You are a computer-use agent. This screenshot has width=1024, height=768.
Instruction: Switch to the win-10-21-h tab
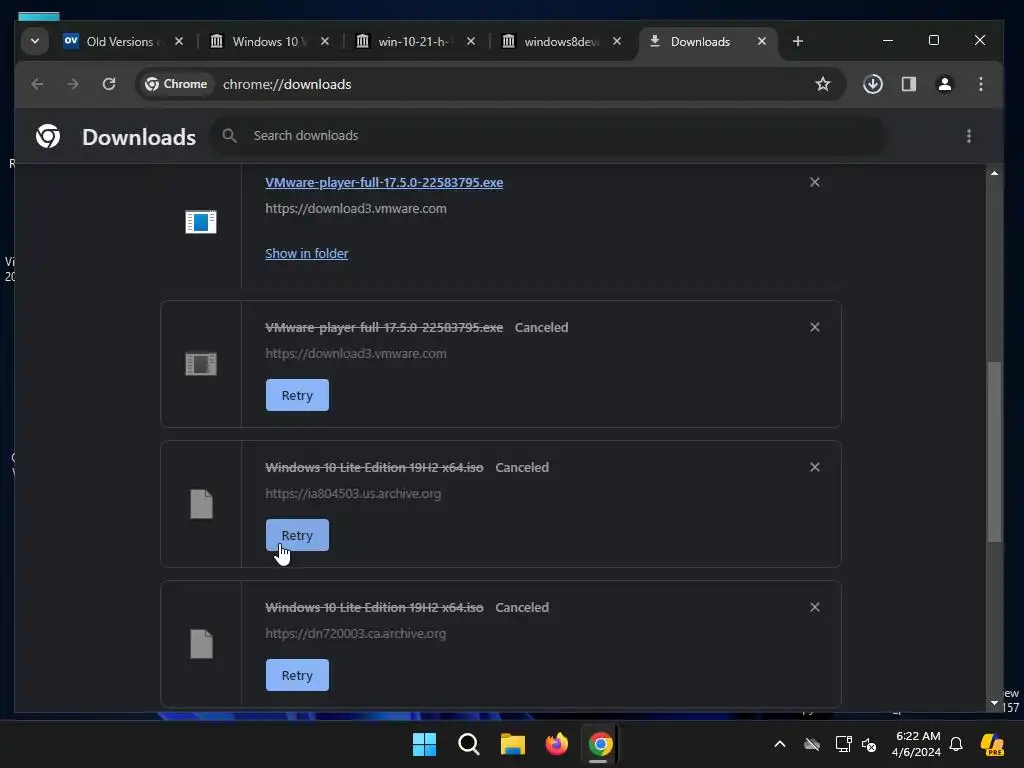pyautogui.click(x=415, y=41)
